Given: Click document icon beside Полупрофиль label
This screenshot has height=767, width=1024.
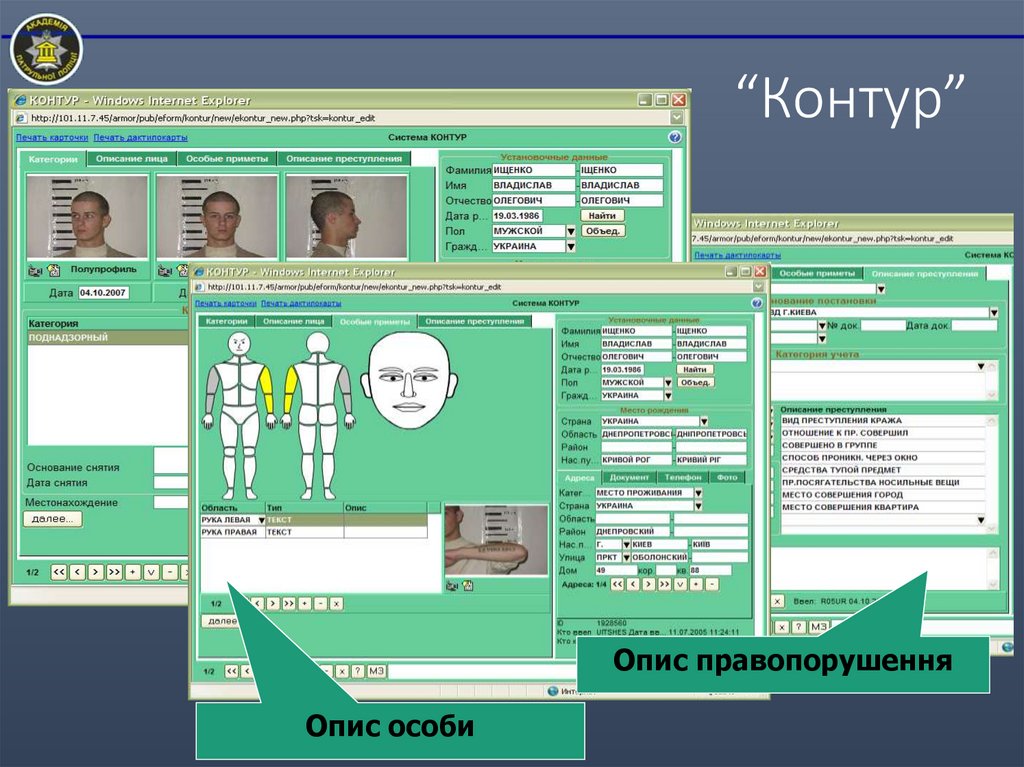Looking at the screenshot, I should point(54,270).
